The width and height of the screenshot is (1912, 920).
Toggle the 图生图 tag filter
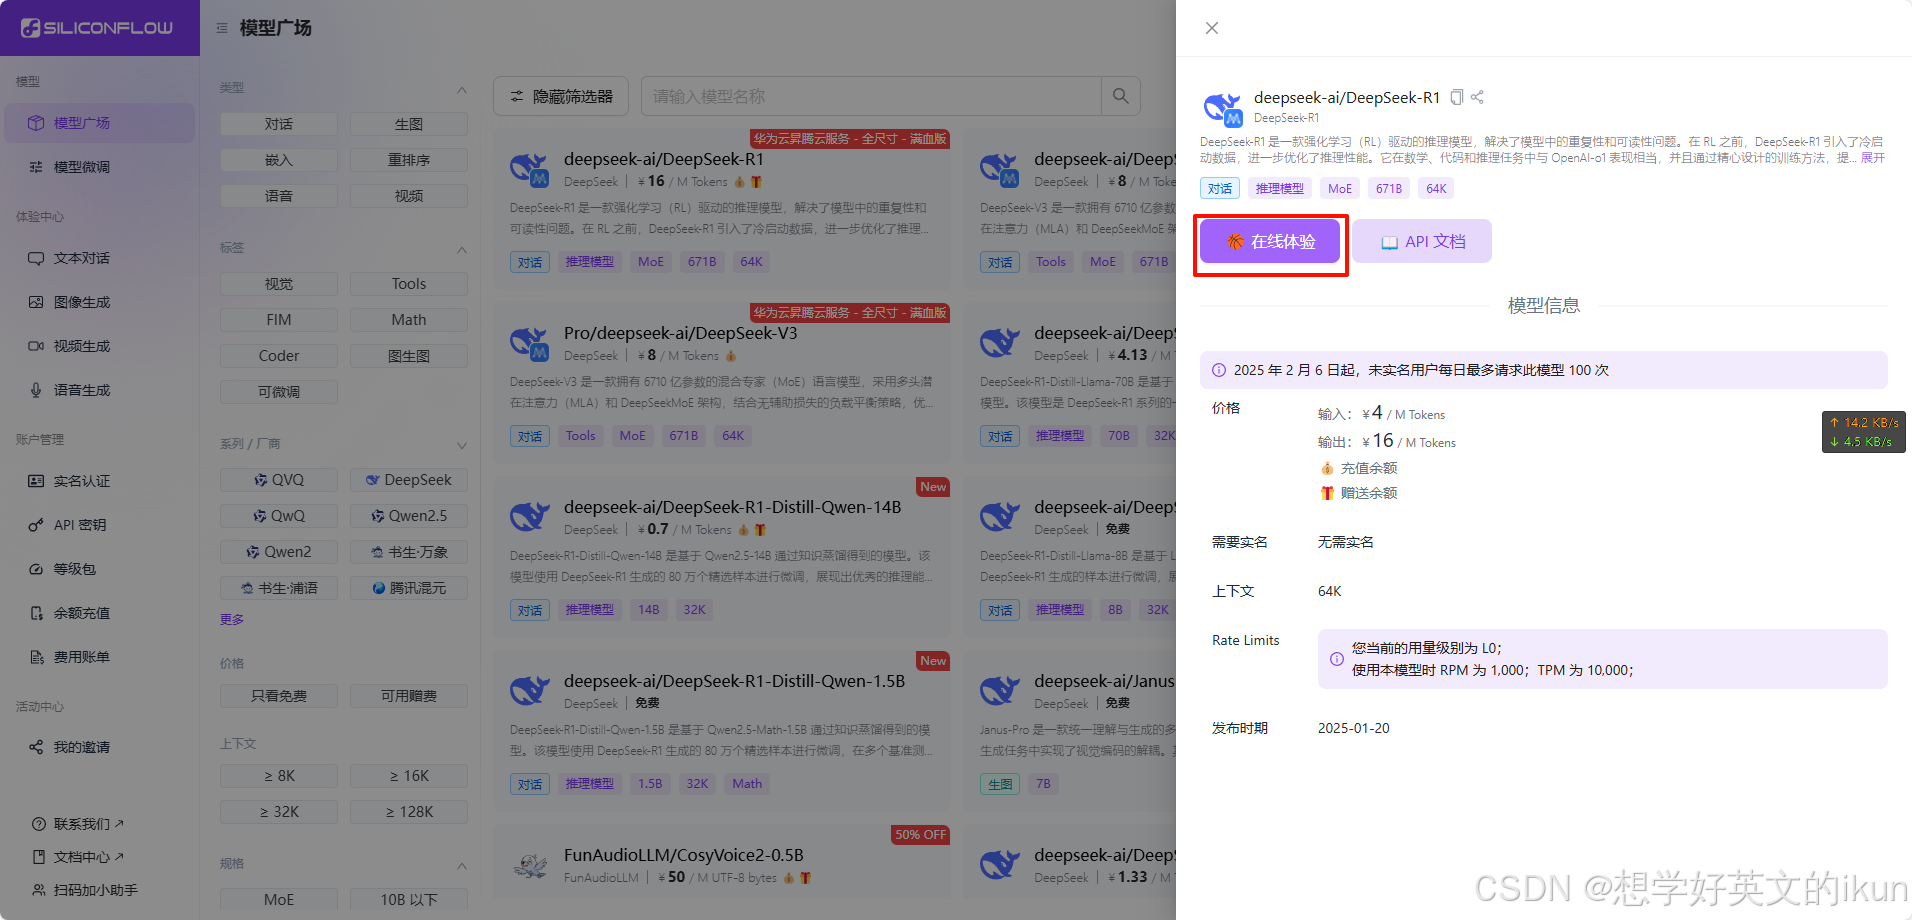coord(409,356)
